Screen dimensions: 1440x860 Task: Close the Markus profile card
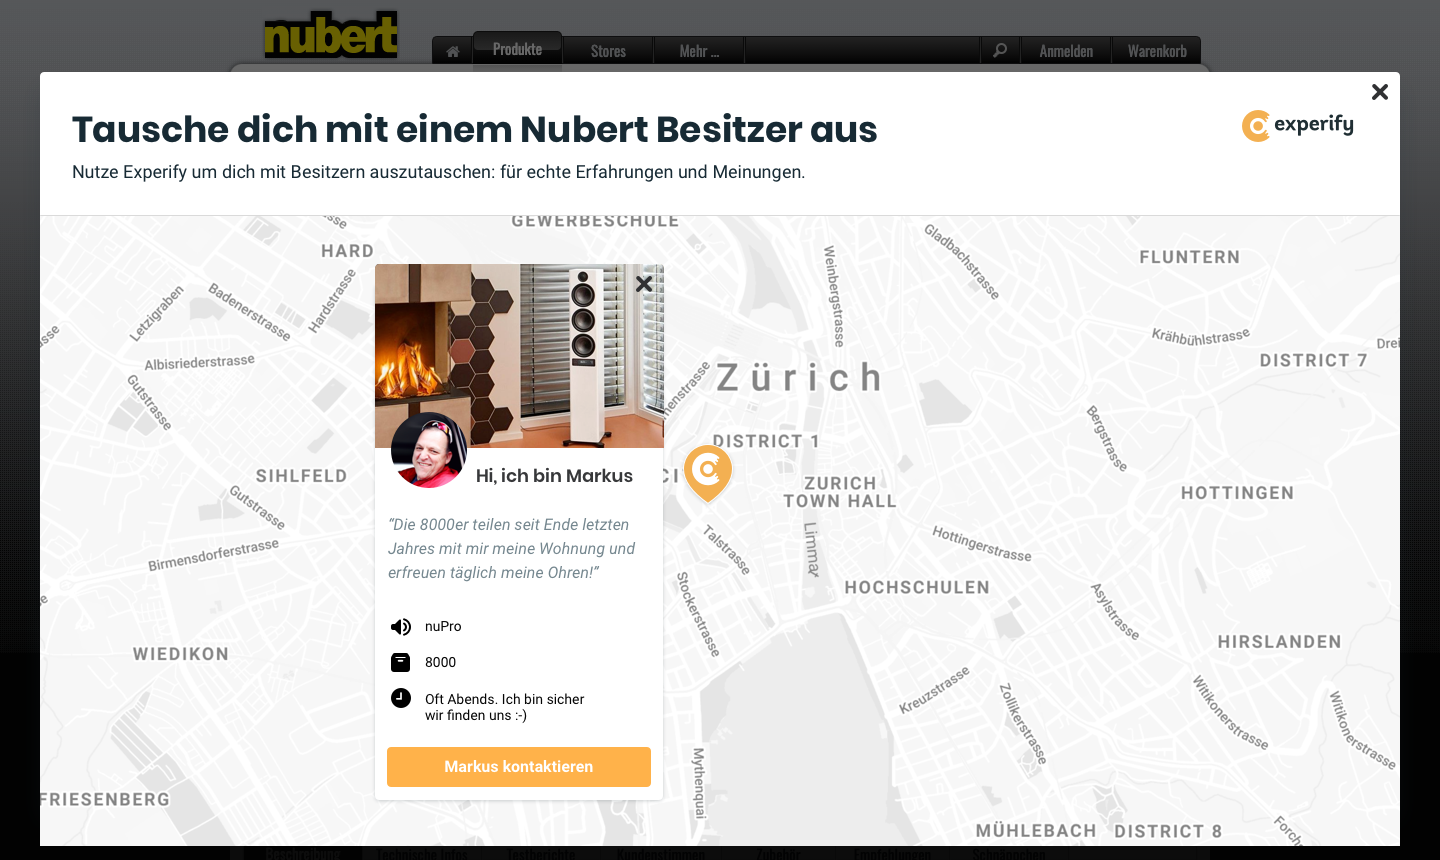tap(644, 284)
